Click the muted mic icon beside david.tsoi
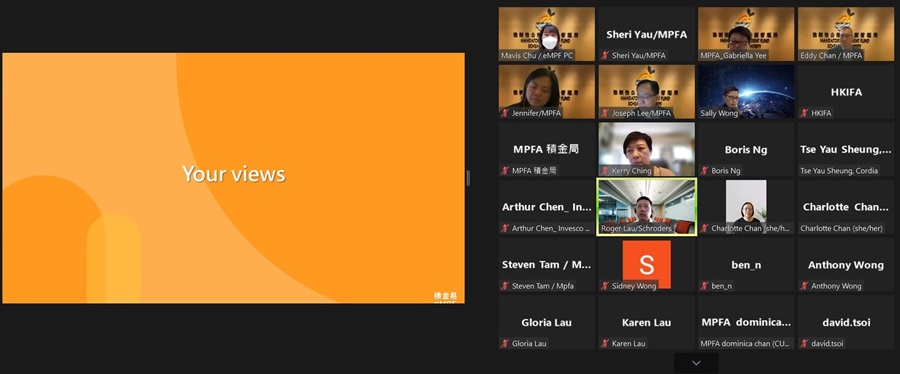The height and width of the screenshot is (374, 900). [x=804, y=343]
